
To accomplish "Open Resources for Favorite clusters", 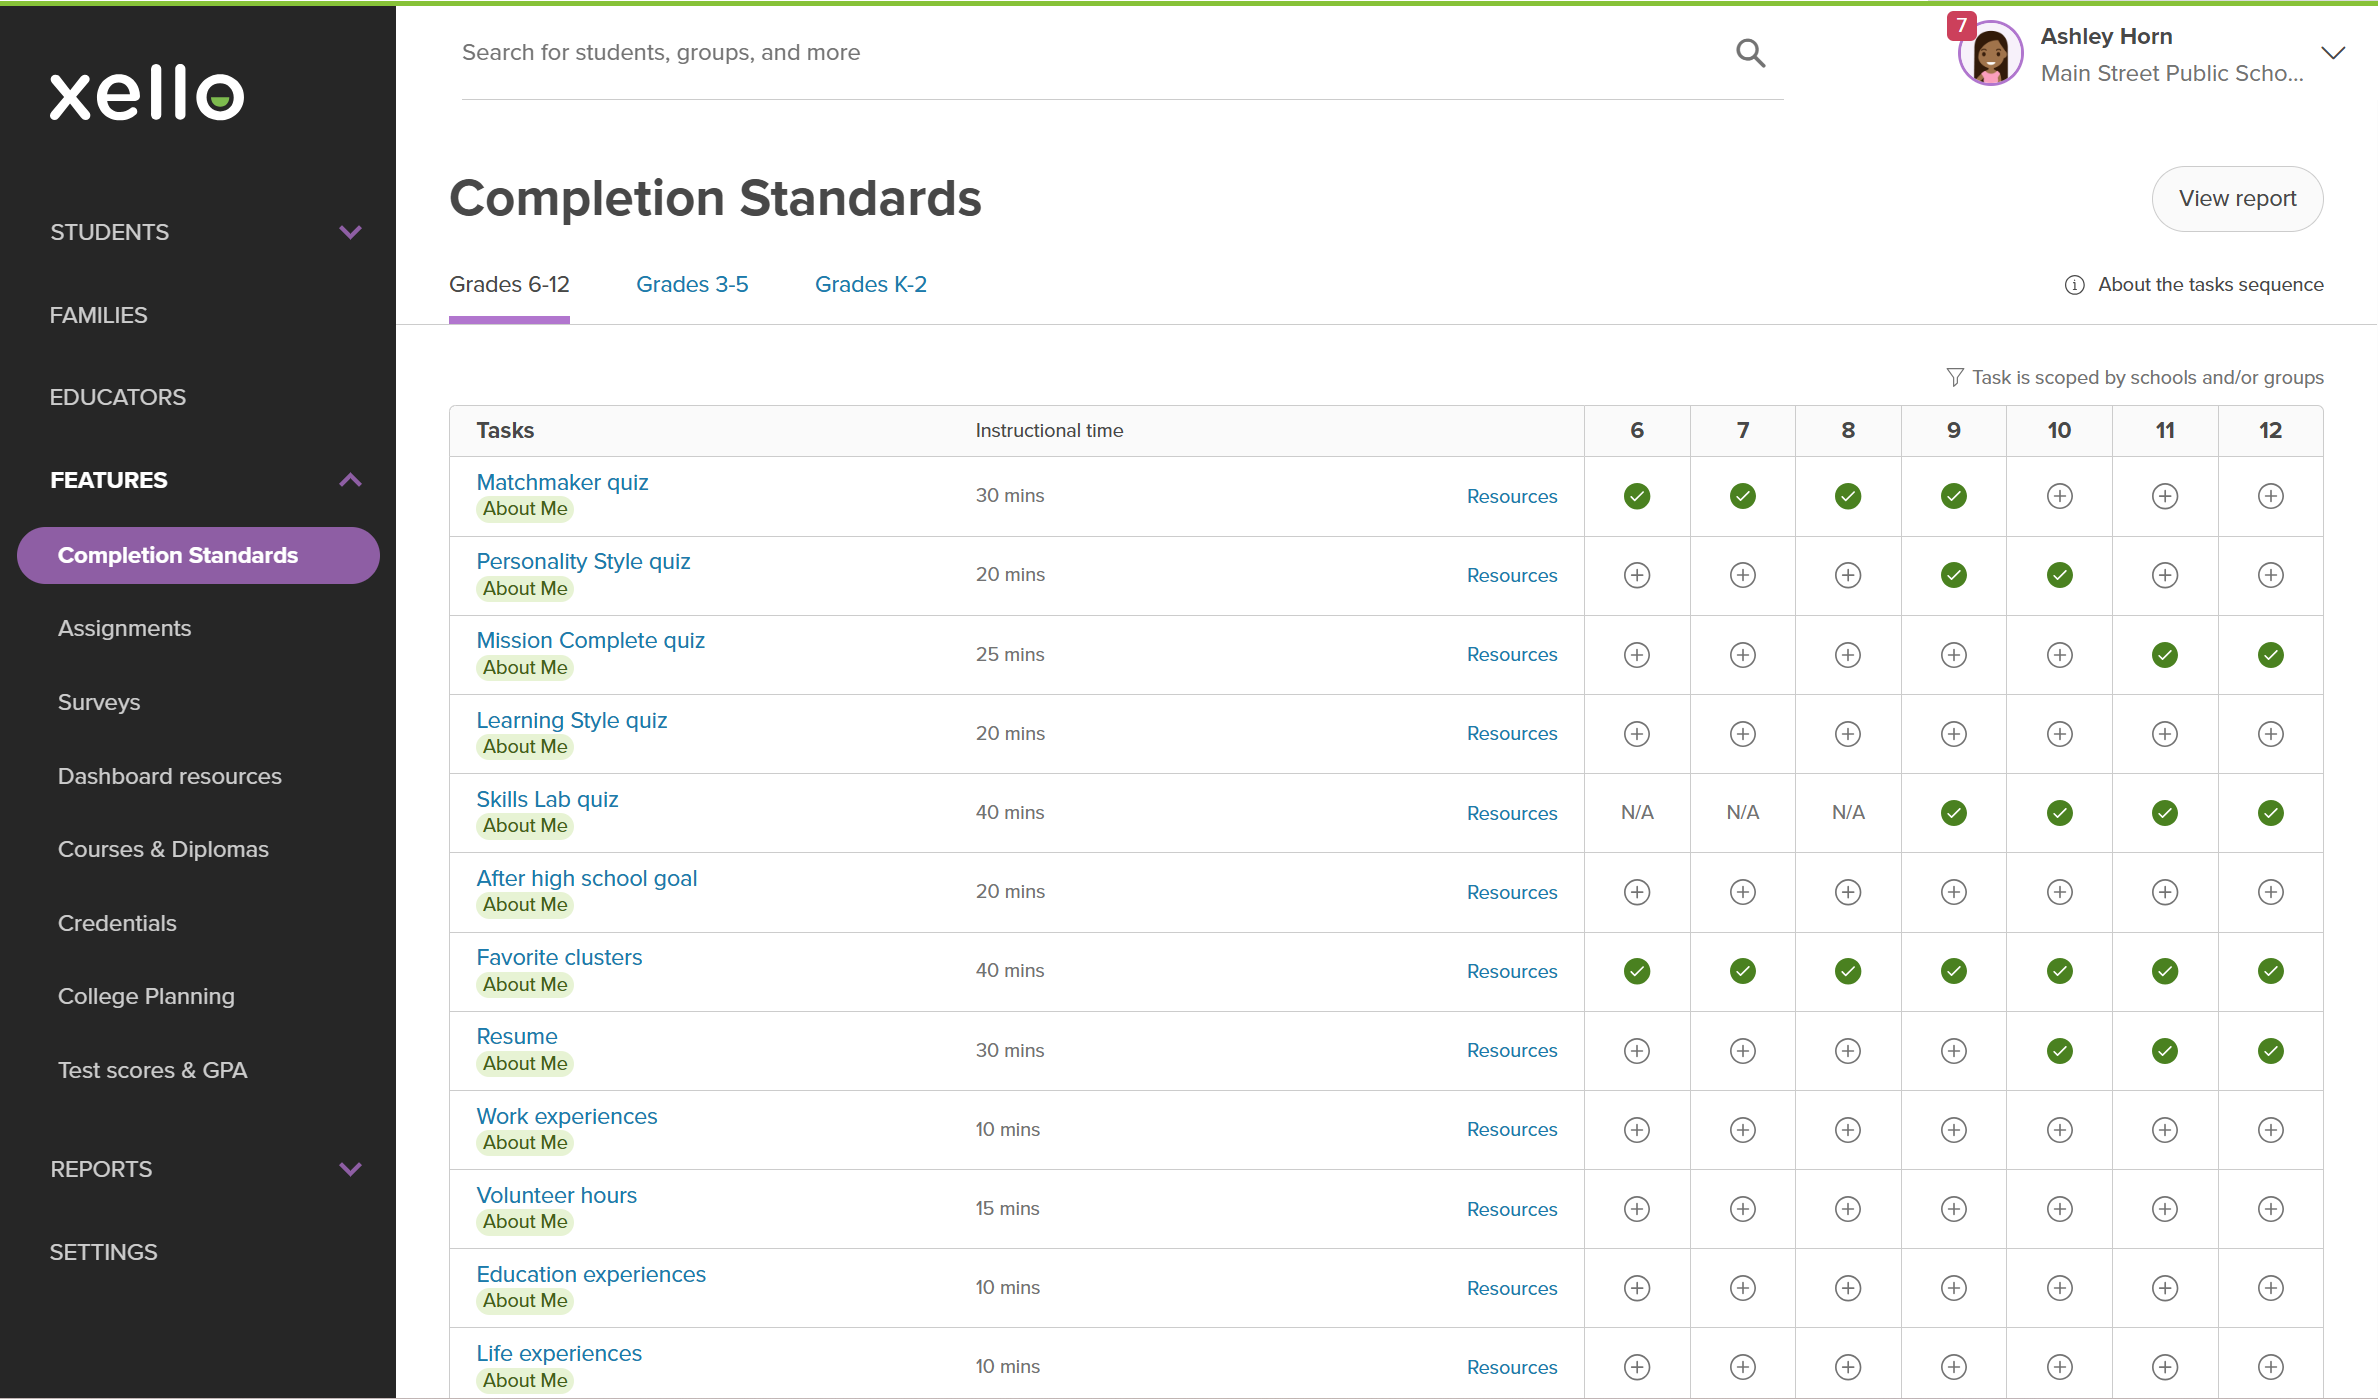I will (1512, 972).
